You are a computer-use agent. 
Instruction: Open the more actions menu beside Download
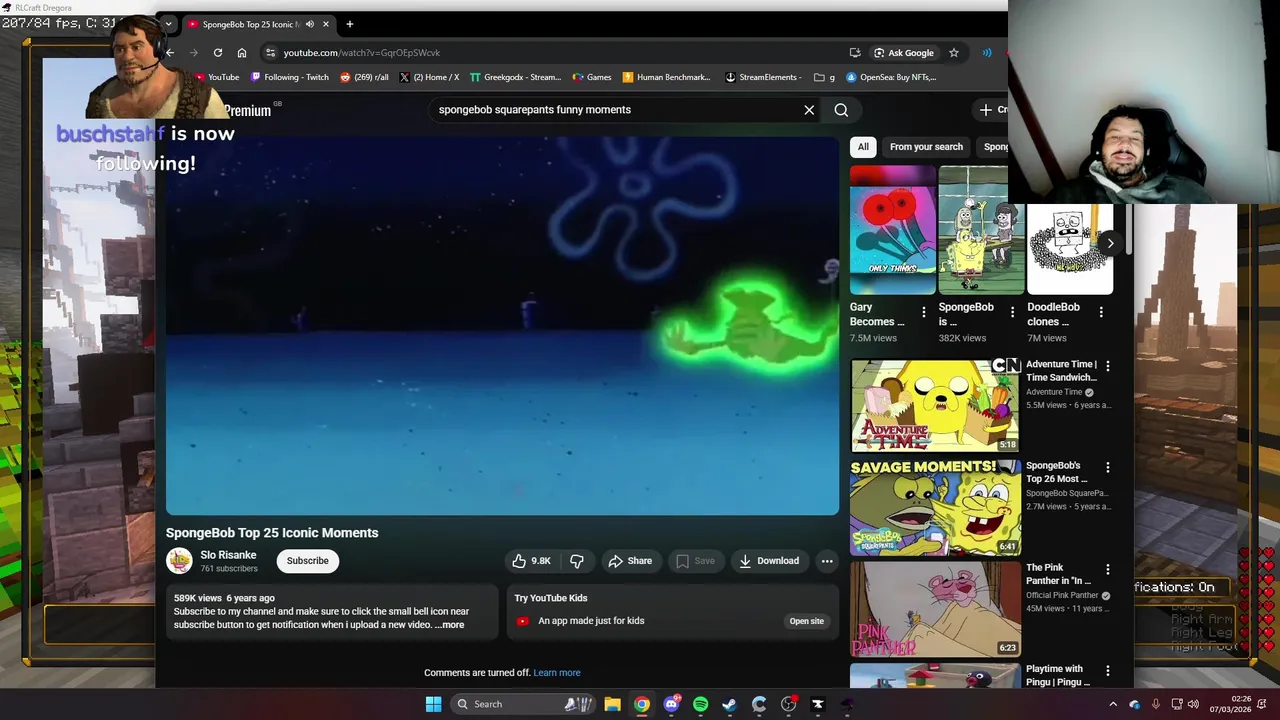[x=827, y=561]
